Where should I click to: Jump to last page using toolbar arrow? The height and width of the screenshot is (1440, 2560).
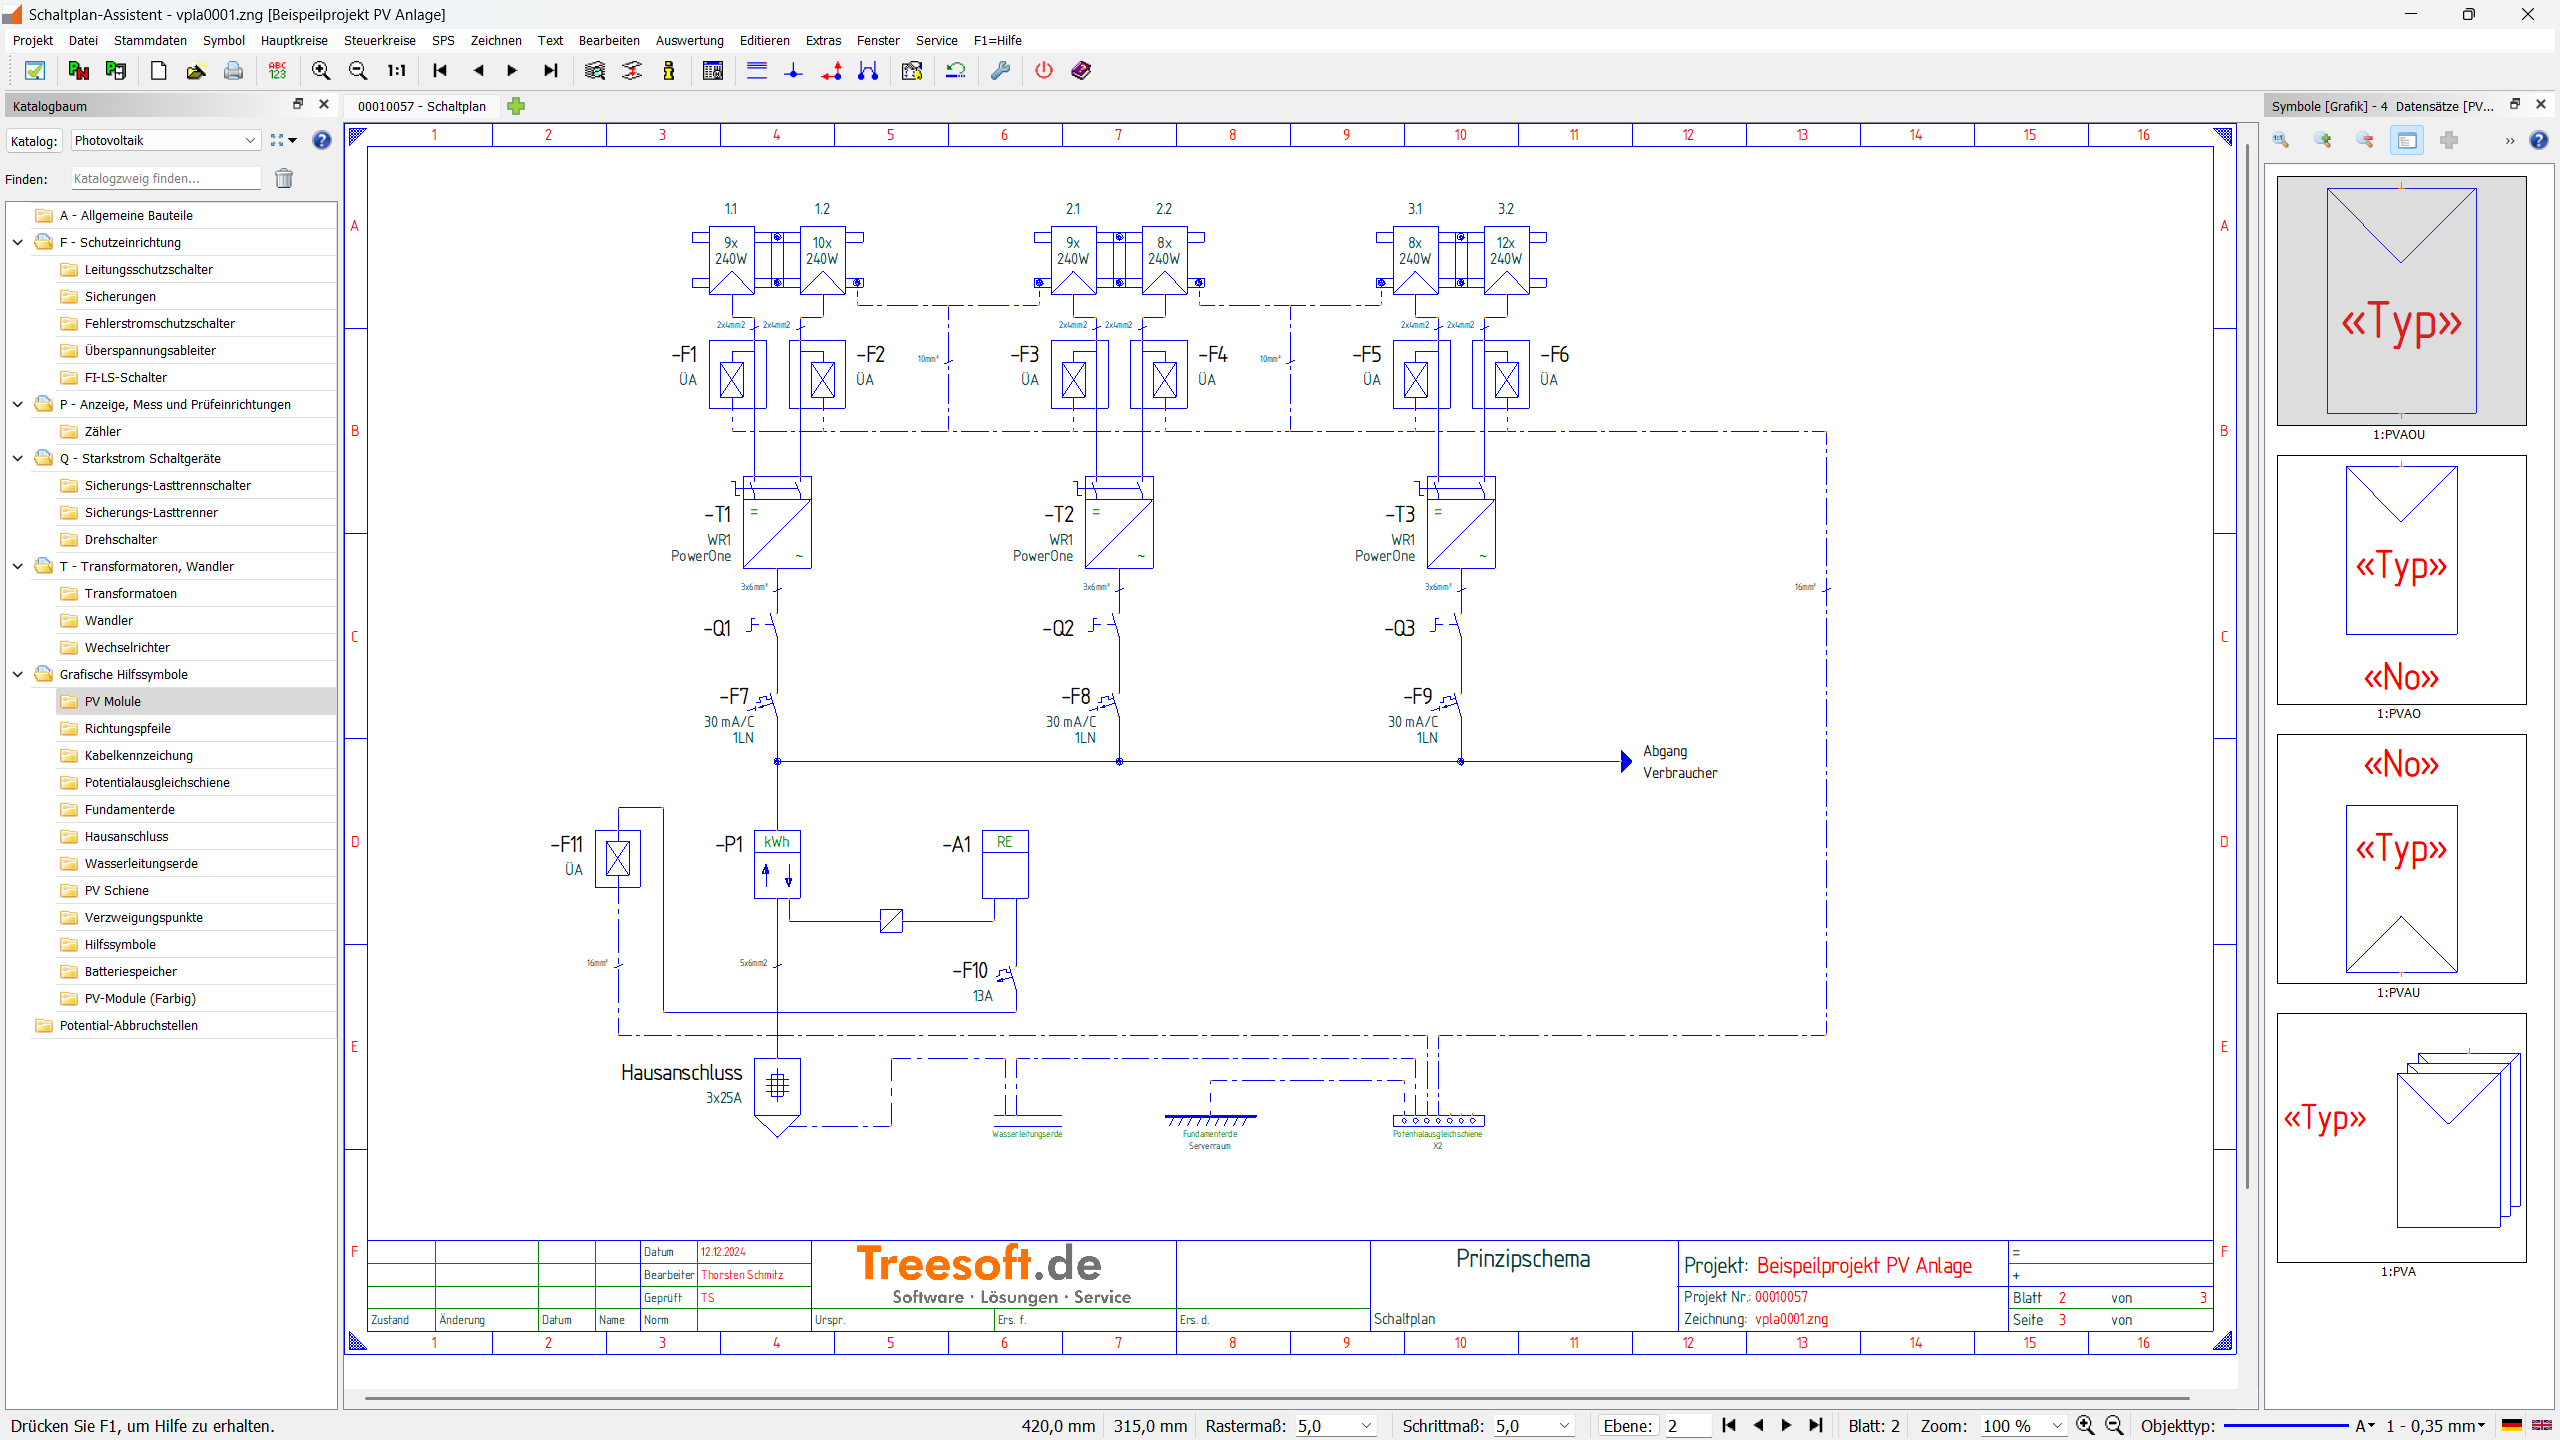[550, 71]
